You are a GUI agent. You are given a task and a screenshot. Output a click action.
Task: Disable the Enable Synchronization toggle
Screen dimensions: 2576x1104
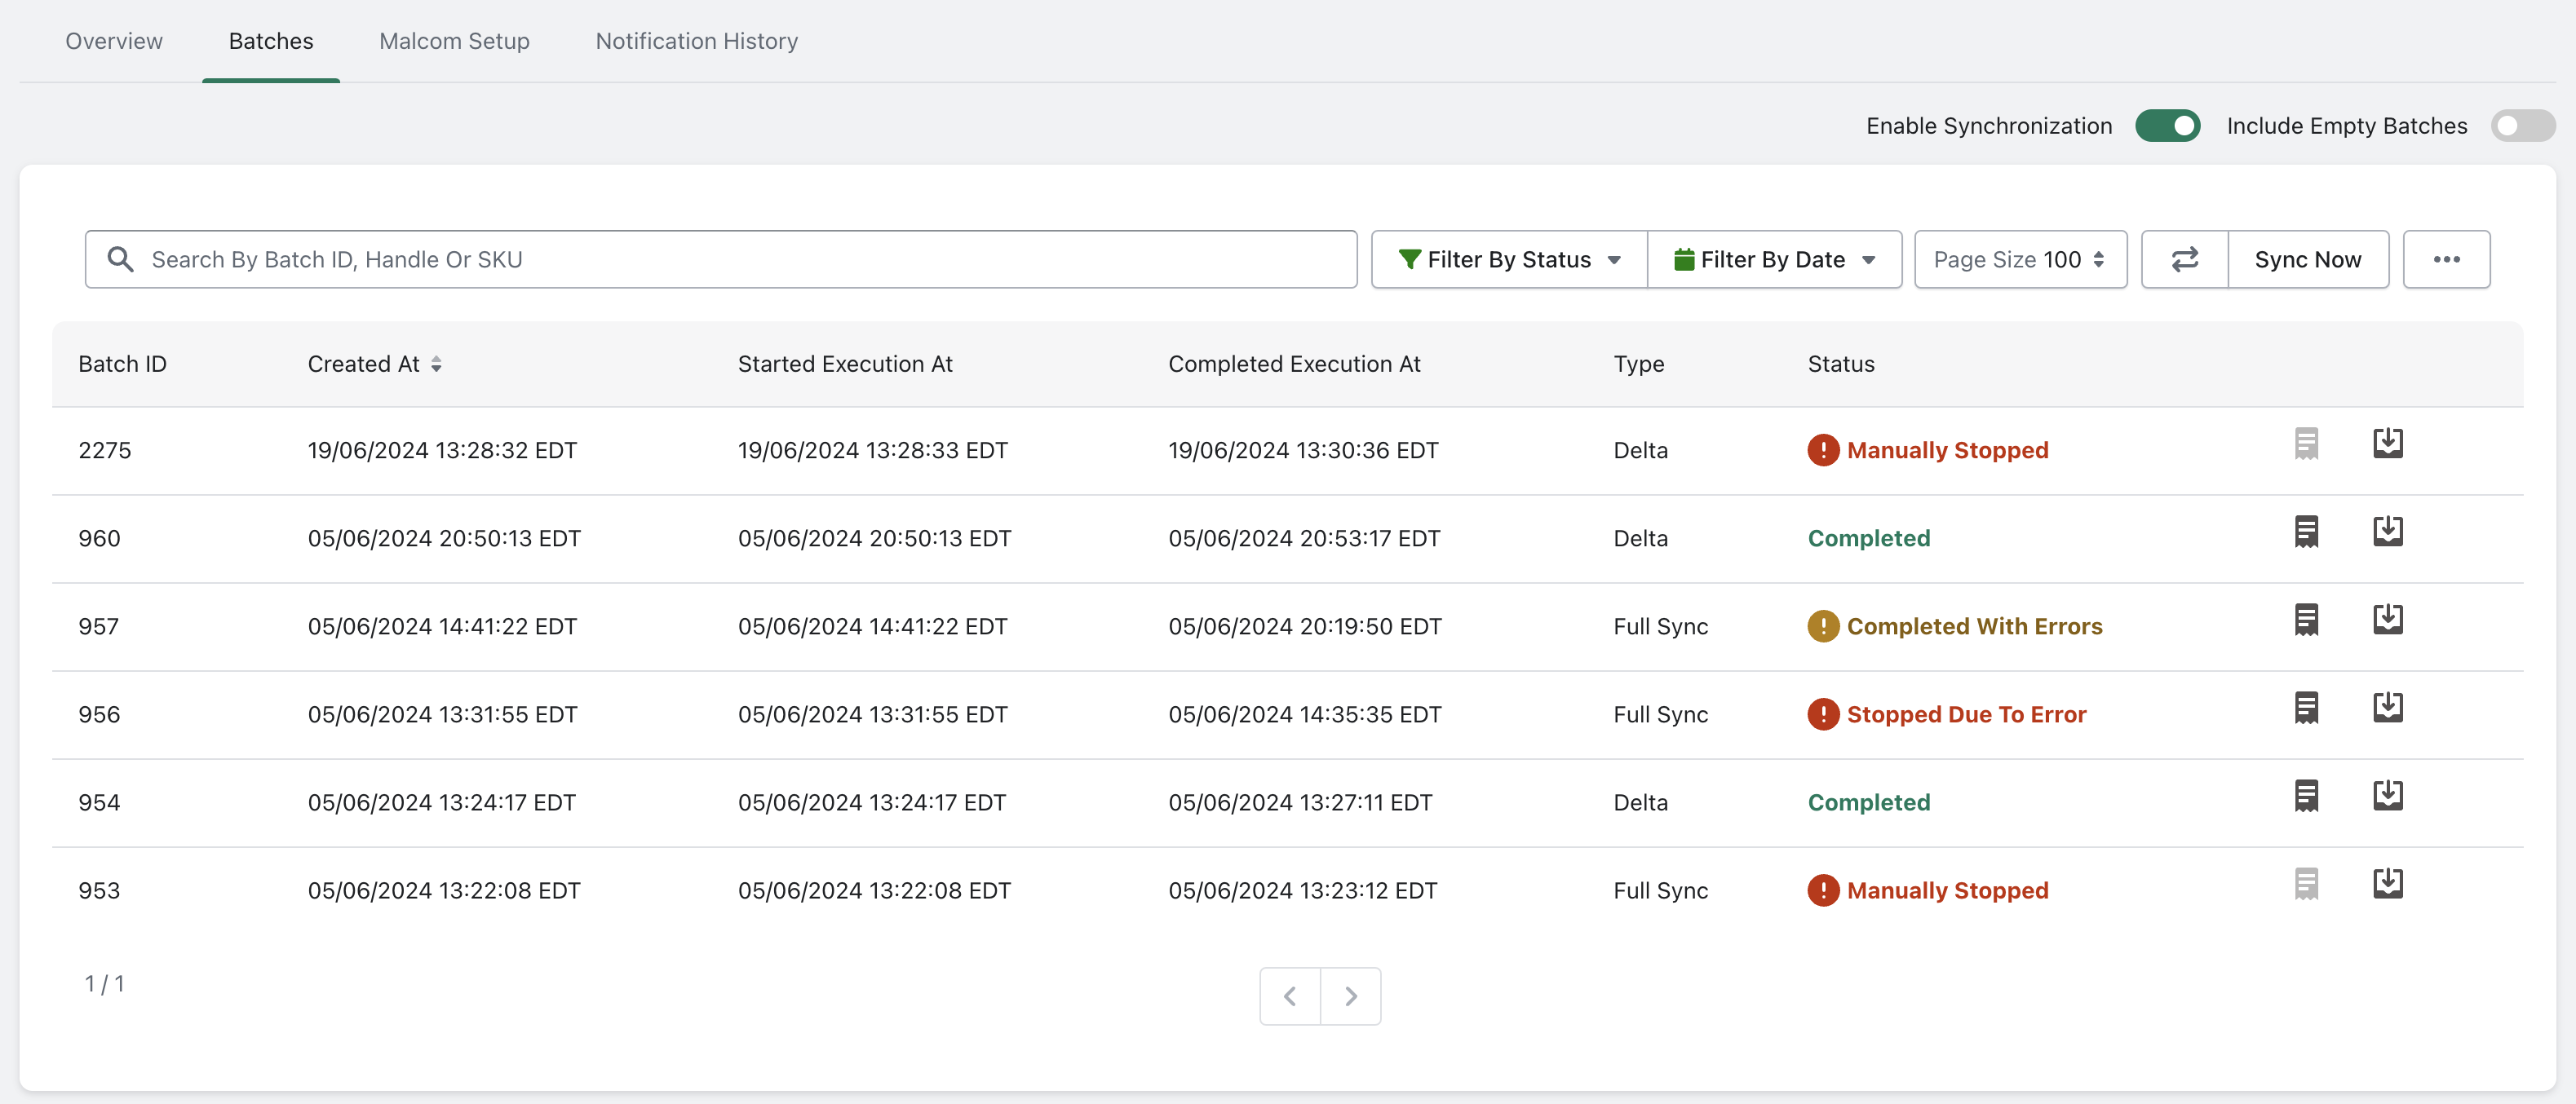[x=2168, y=126]
